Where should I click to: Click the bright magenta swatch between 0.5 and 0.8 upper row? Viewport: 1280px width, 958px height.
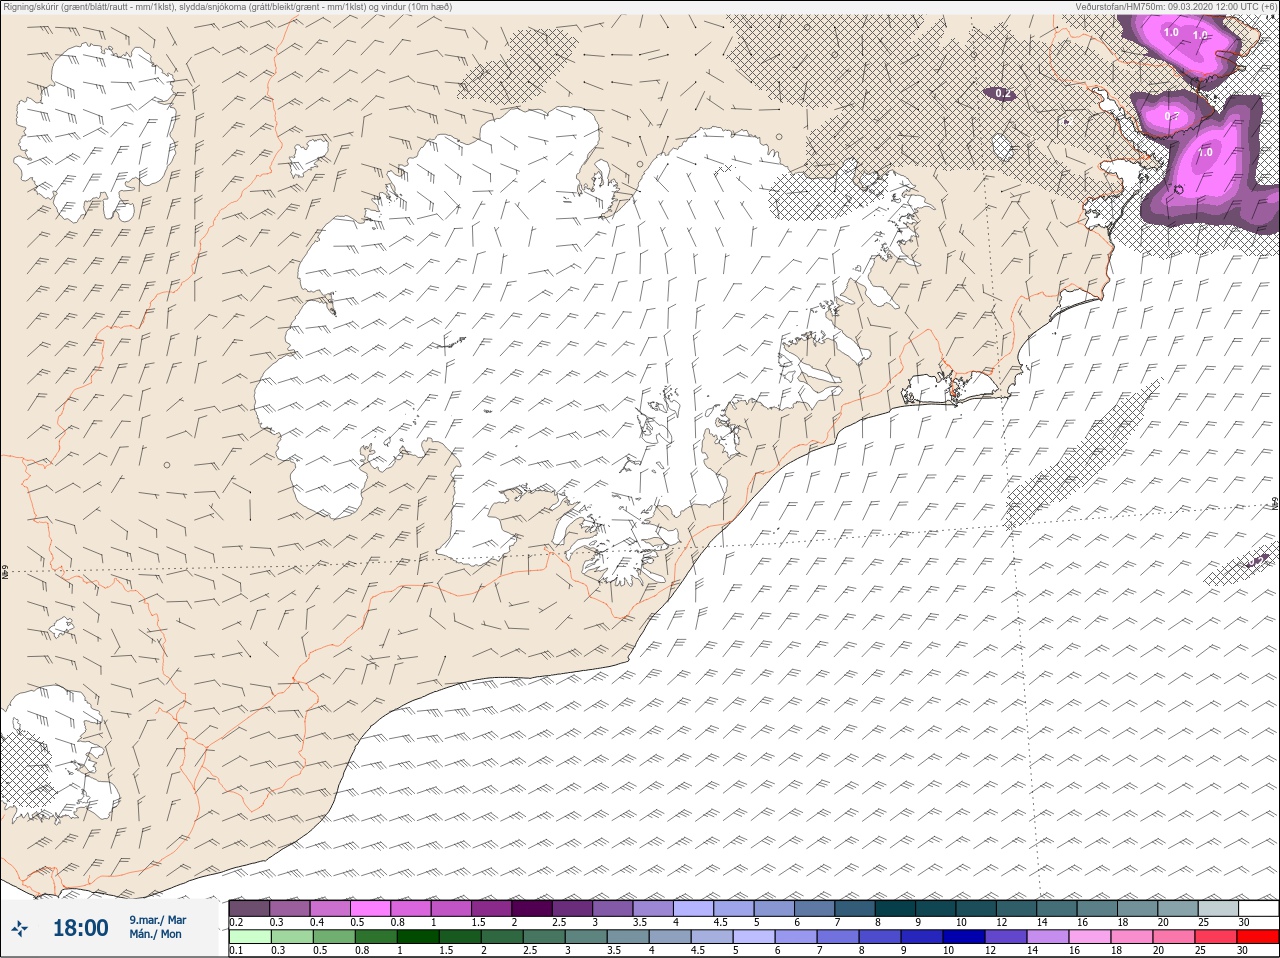click(x=370, y=908)
